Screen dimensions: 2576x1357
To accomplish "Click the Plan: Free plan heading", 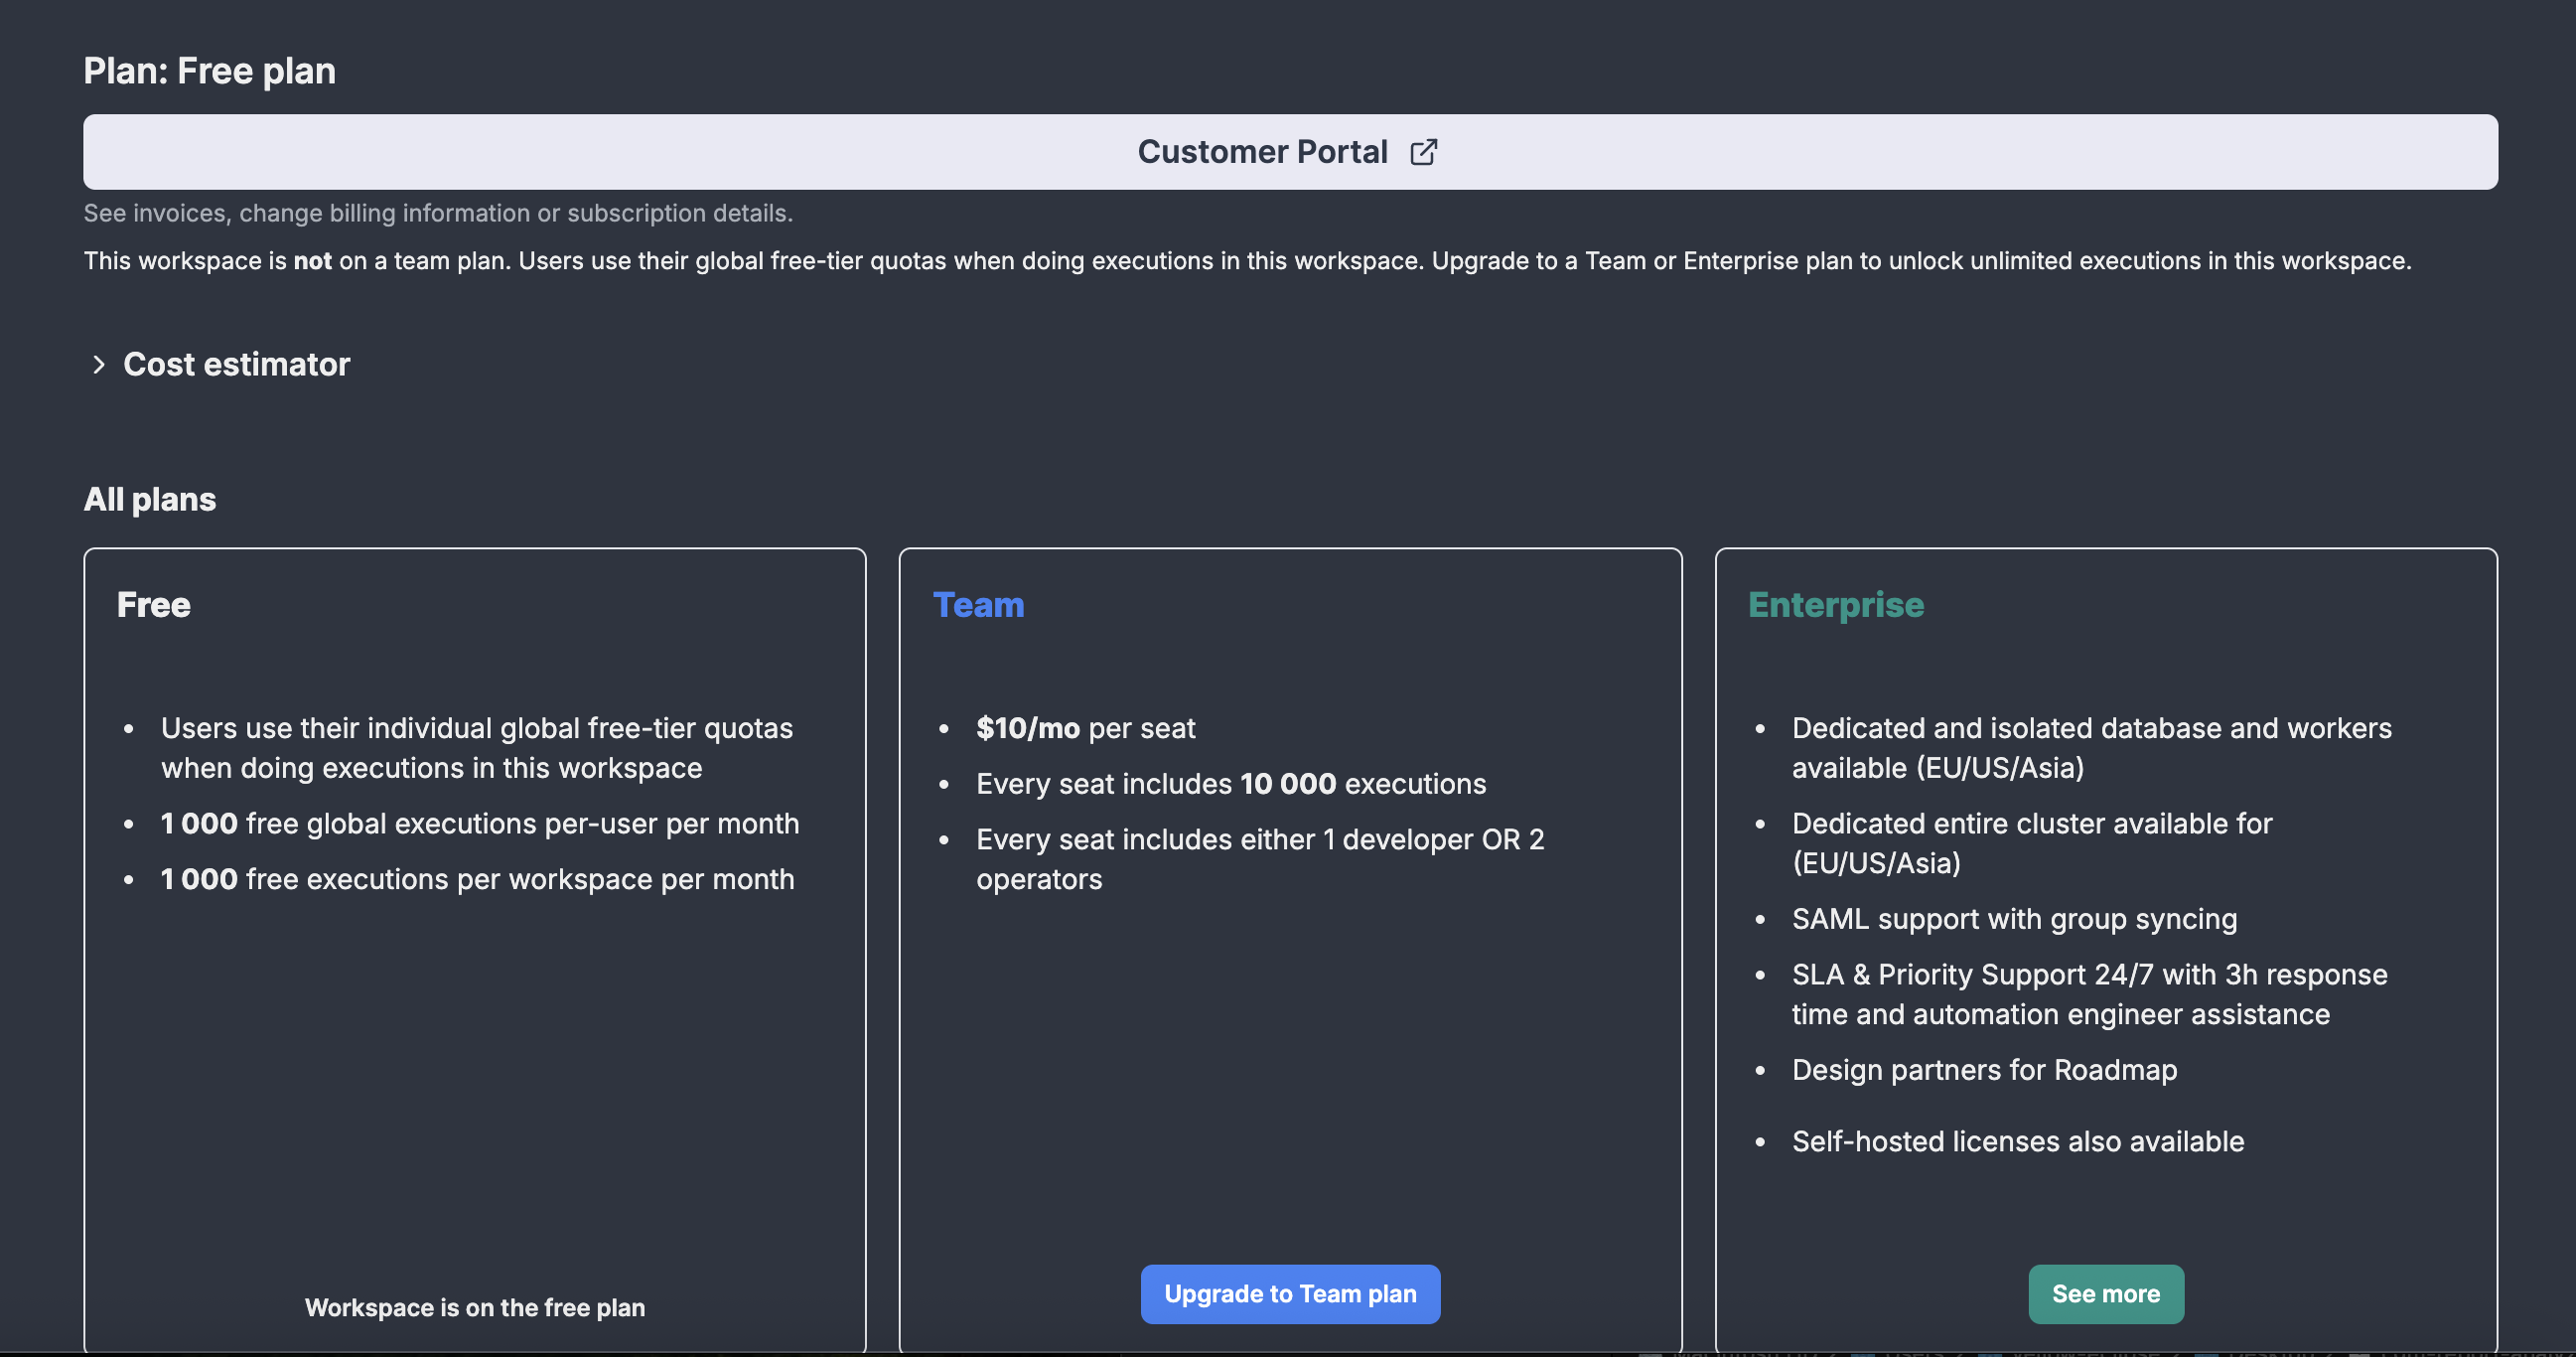I will click(x=209, y=71).
